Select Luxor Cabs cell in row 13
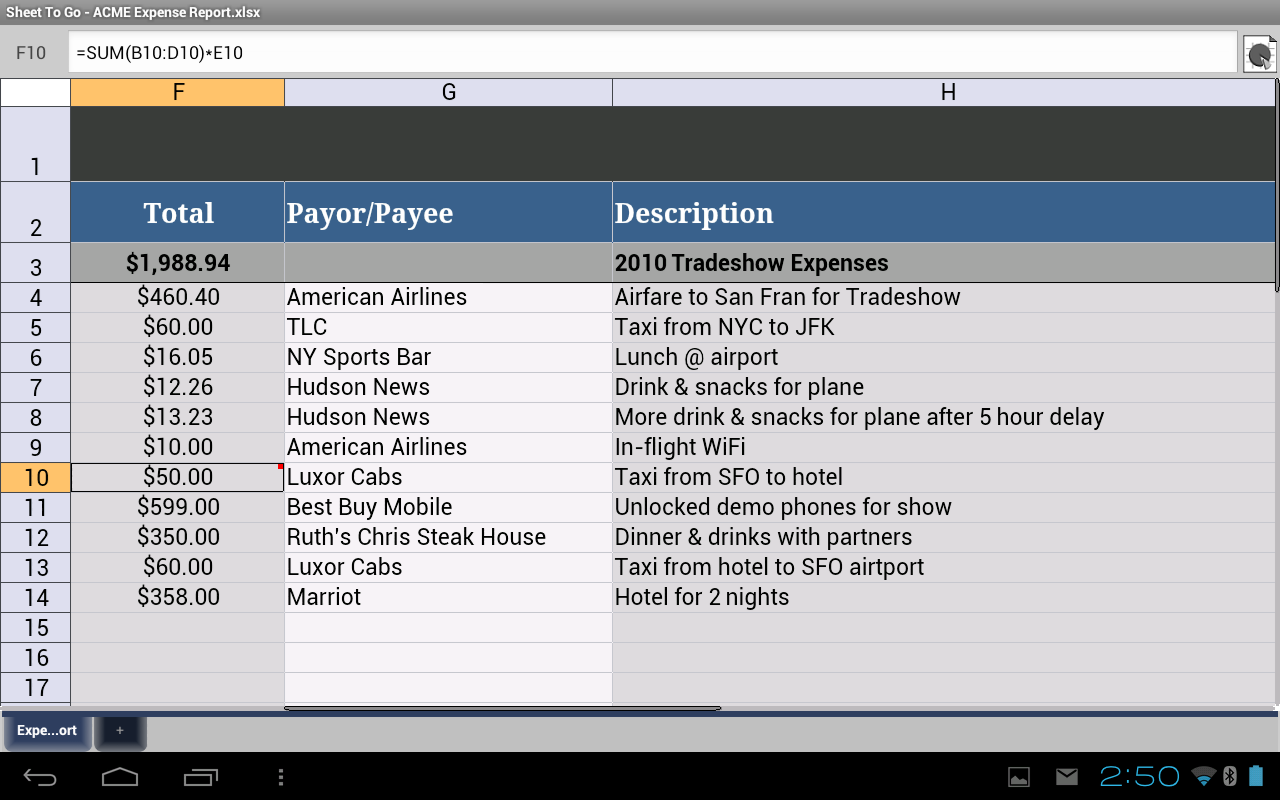Image resolution: width=1280 pixels, height=800 pixels. pos(448,567)
